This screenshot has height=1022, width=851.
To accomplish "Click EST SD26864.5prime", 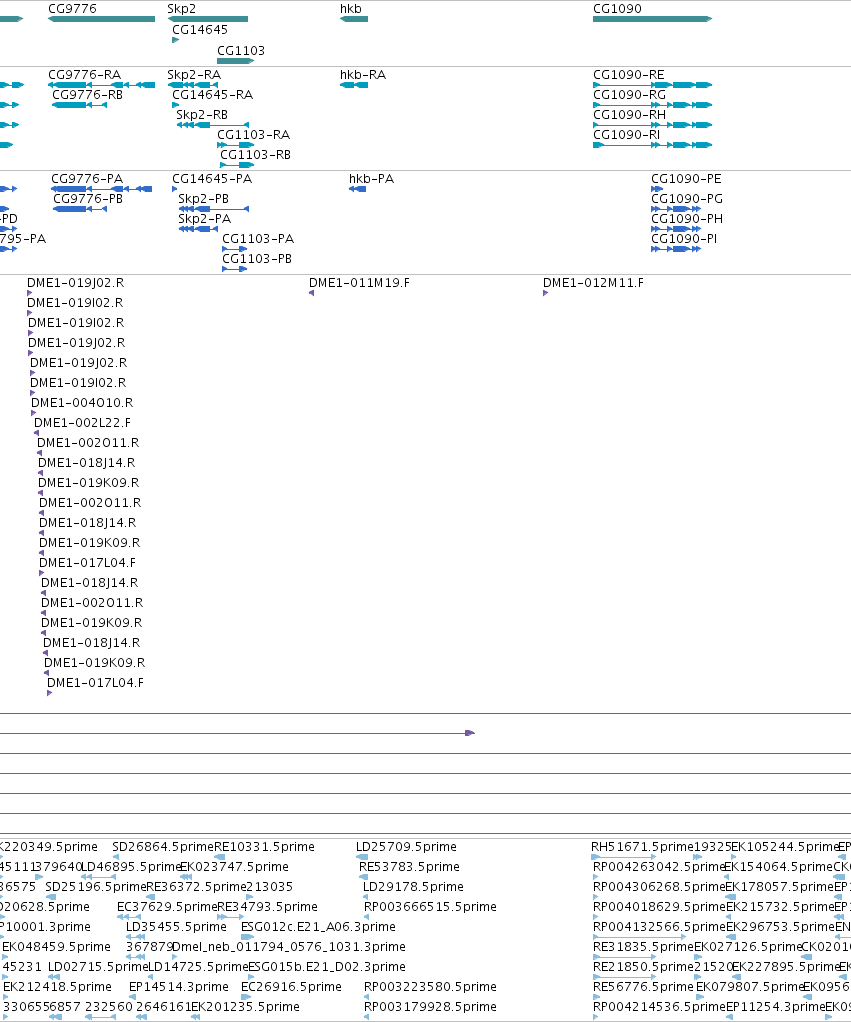I will coord(163,847).
